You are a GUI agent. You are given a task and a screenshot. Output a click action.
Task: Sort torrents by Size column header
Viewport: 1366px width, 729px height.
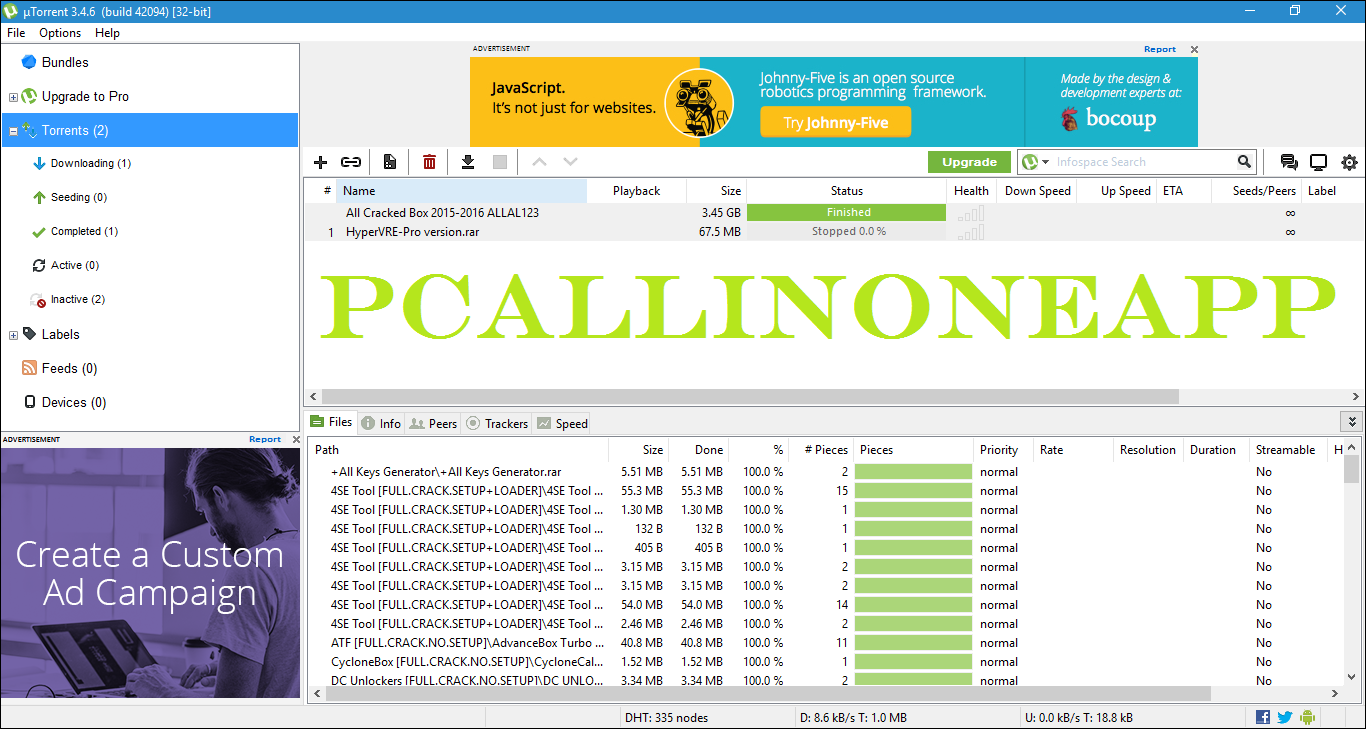[x=717, y=190]
